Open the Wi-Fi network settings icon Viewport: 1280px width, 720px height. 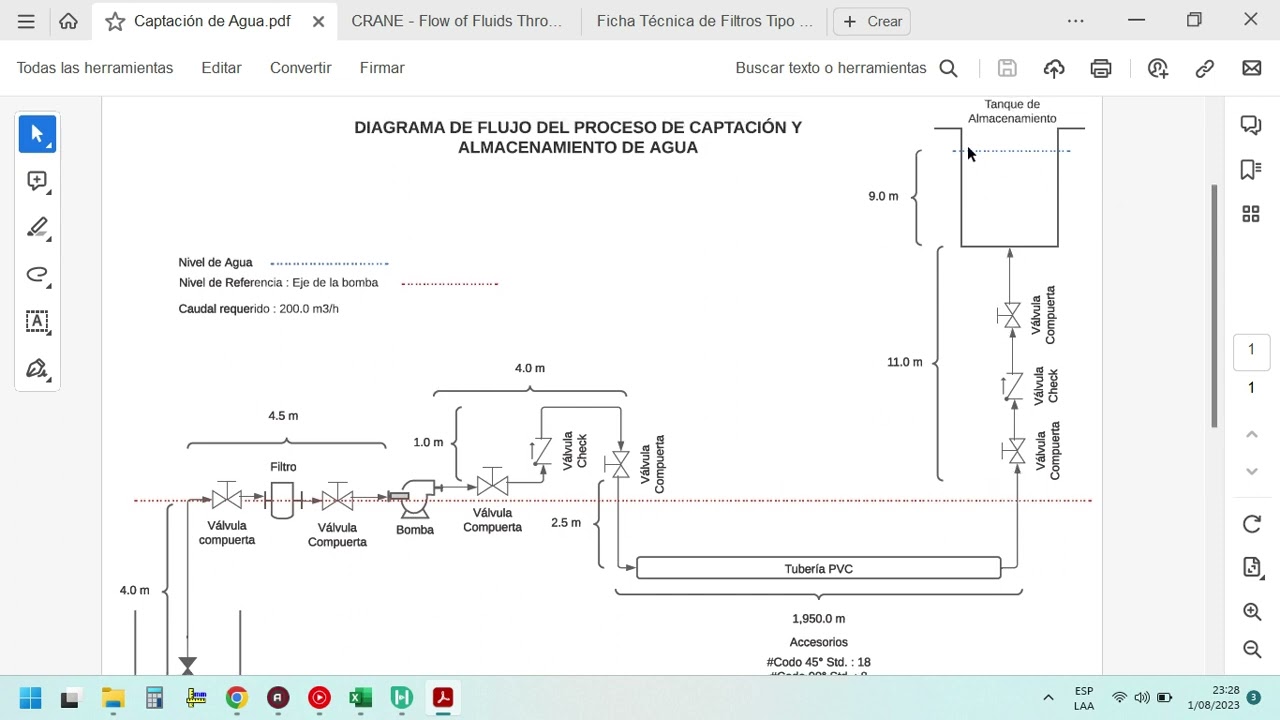[x=1120, y=698]
